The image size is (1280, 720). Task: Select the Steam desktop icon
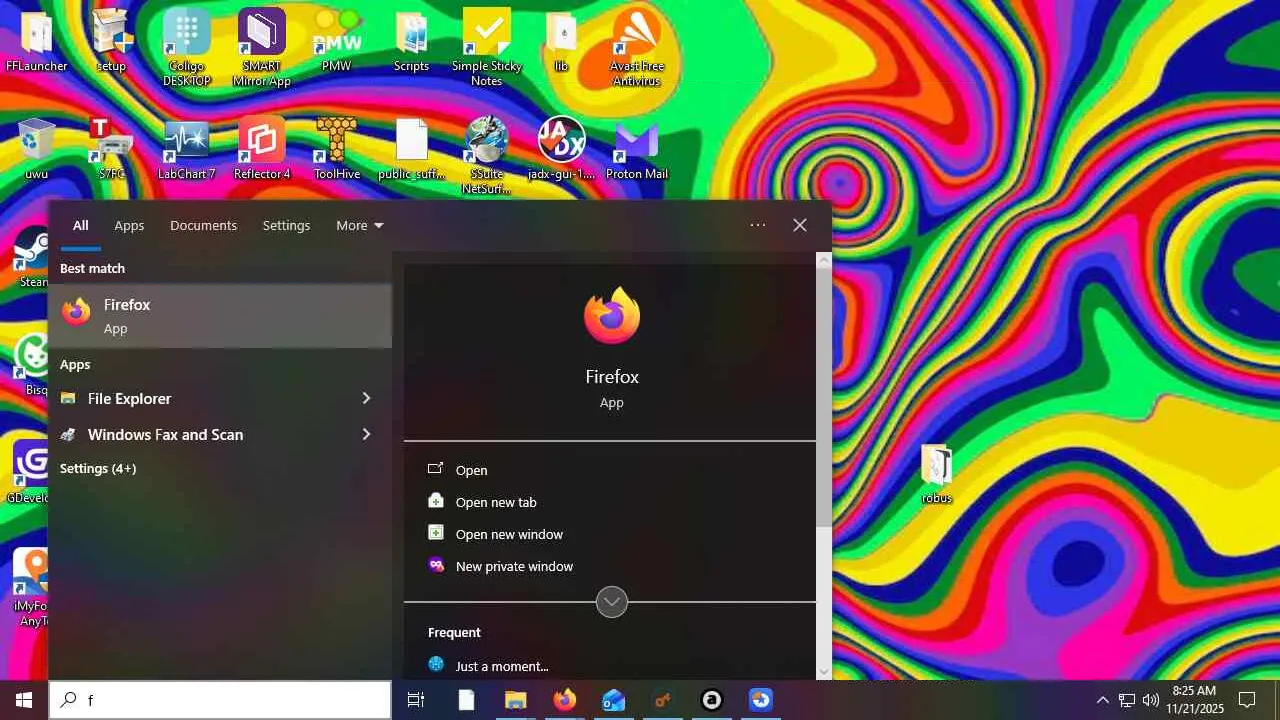pyautogui.click(x=32, y=257)
